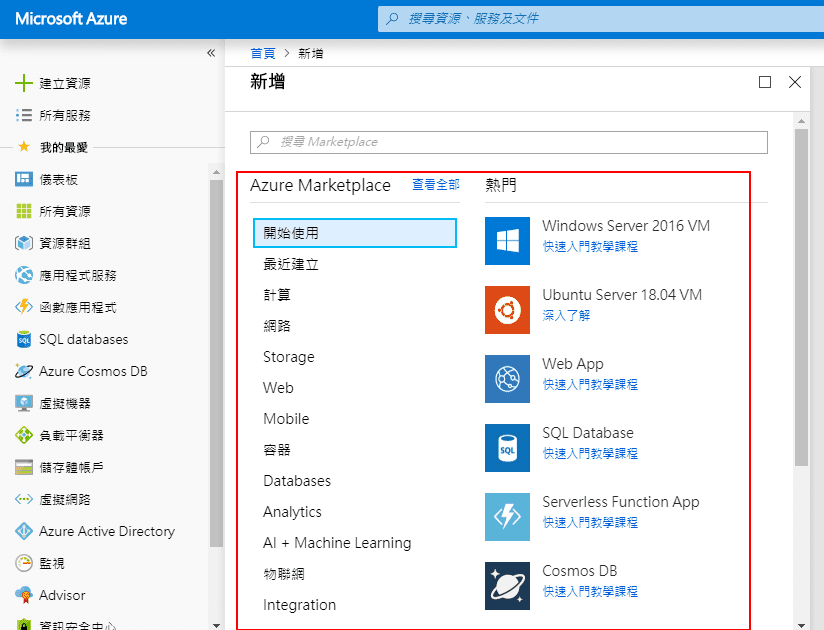Click the 虛擬網路 network icon
Image resolution: width=824 pixels, height=630 pixels.
tap(24, 499)
